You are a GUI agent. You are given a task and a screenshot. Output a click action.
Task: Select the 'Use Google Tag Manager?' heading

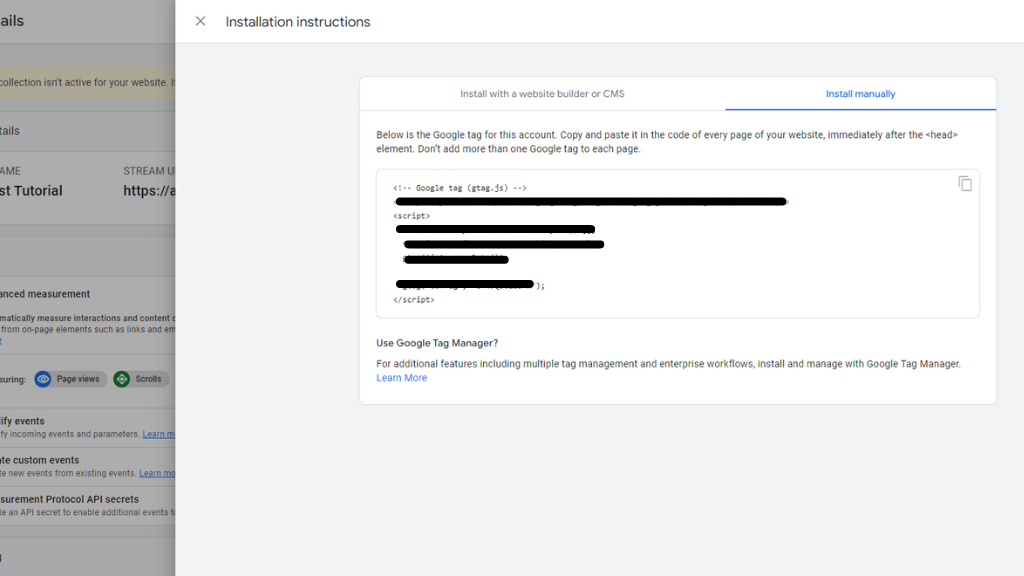point(437,343)
